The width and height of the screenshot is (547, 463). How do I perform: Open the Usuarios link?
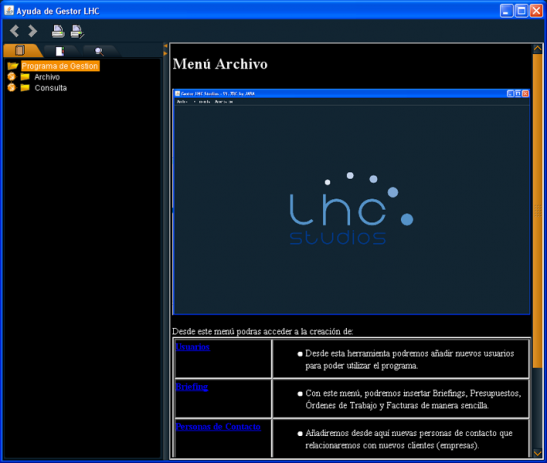(193, 347)
